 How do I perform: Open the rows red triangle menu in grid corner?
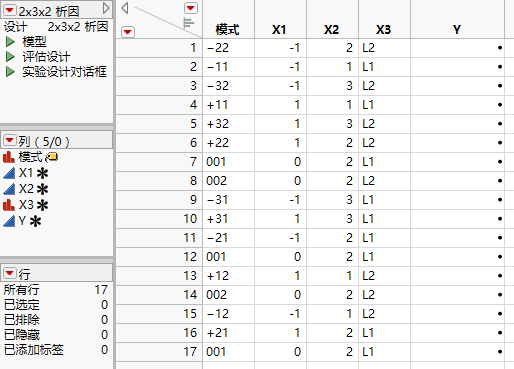[128, 32]
